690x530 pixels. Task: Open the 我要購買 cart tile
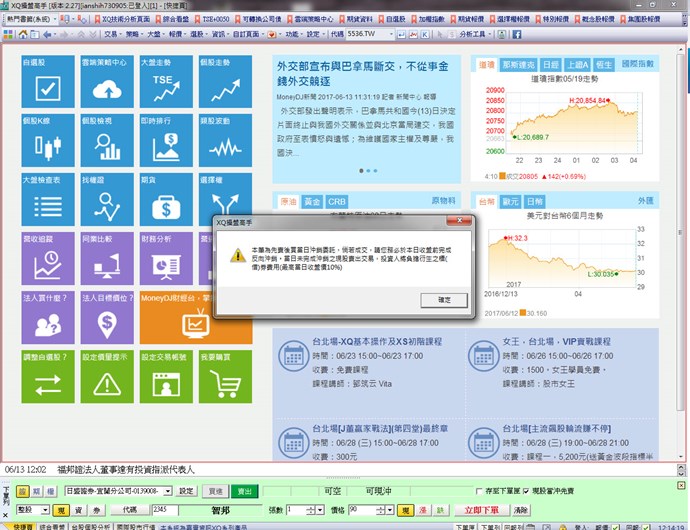click(x=225, y=376)
